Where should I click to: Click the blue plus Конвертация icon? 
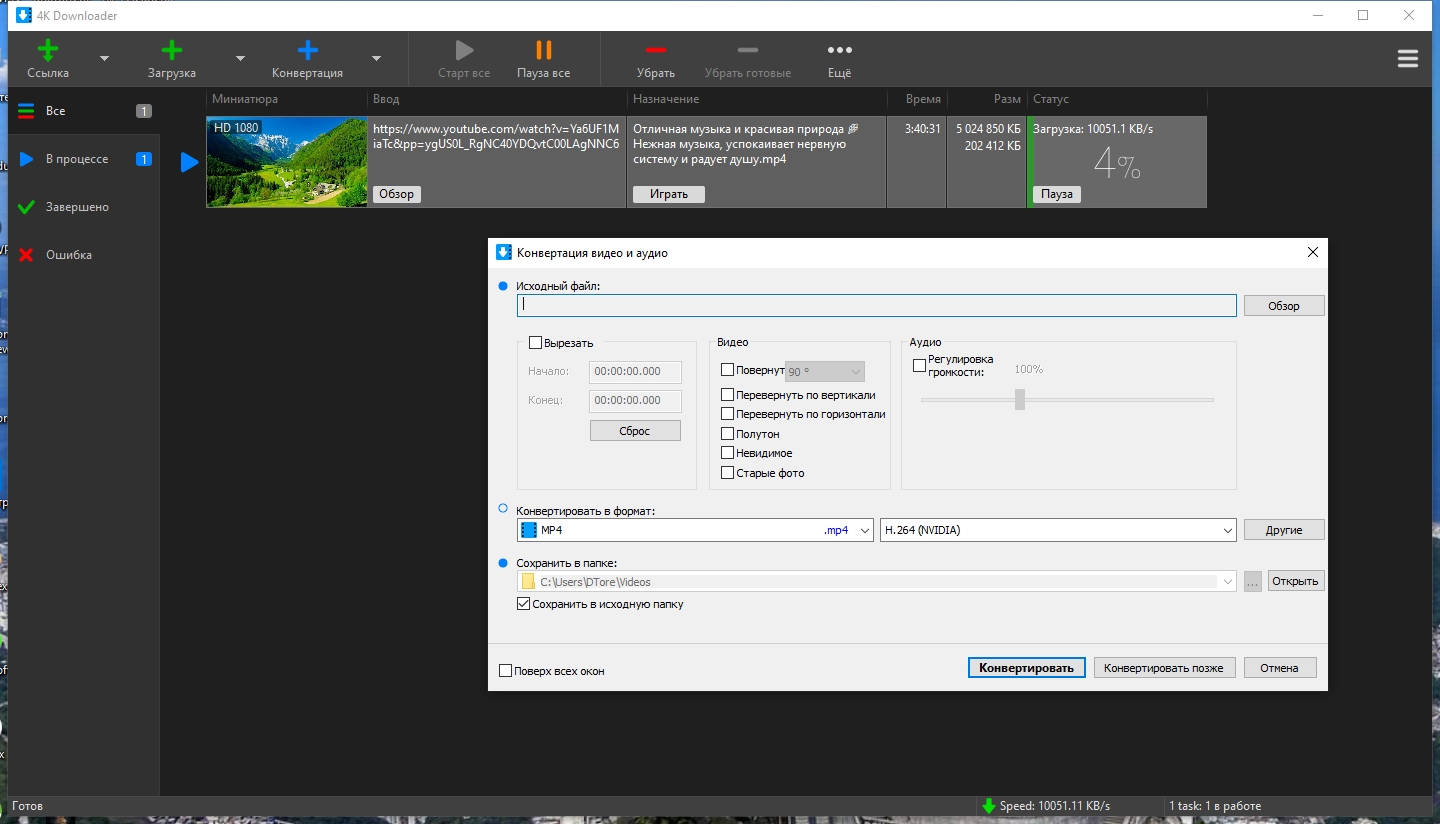click(307, 51)
